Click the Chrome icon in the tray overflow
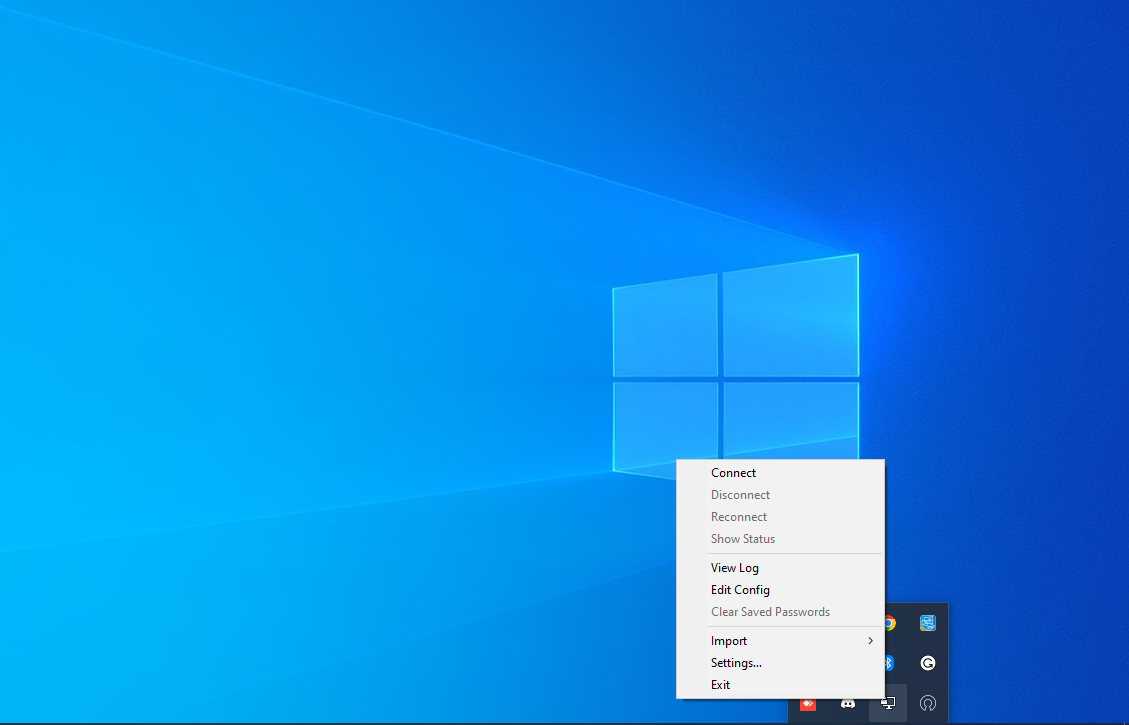The height and width of the screenshot is (725, 1129). tap(889, 623)
